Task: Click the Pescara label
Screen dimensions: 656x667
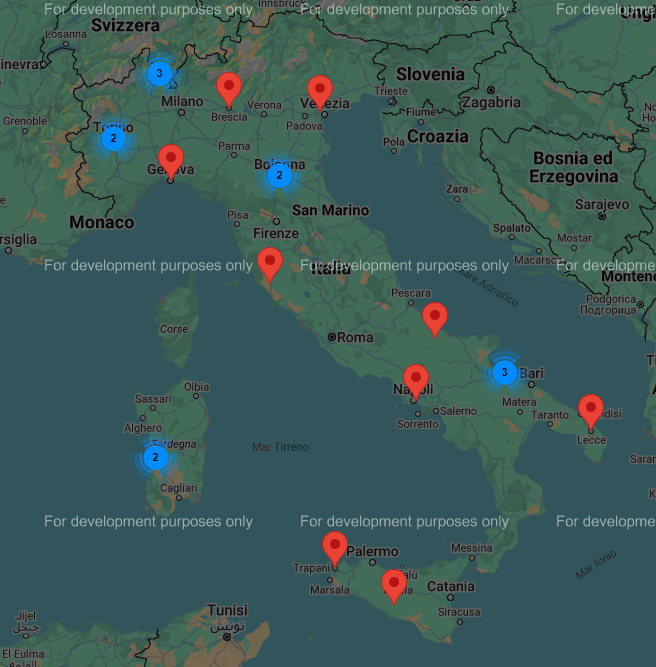Action: (411, 293)
